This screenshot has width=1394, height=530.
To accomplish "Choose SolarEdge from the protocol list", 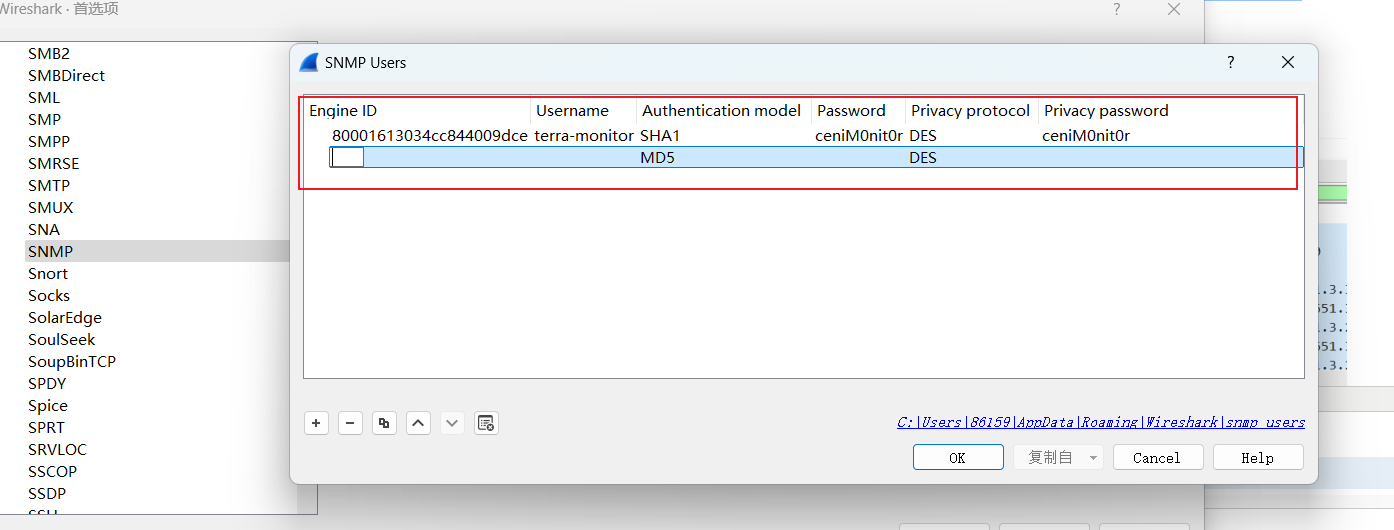I will 65,317.
